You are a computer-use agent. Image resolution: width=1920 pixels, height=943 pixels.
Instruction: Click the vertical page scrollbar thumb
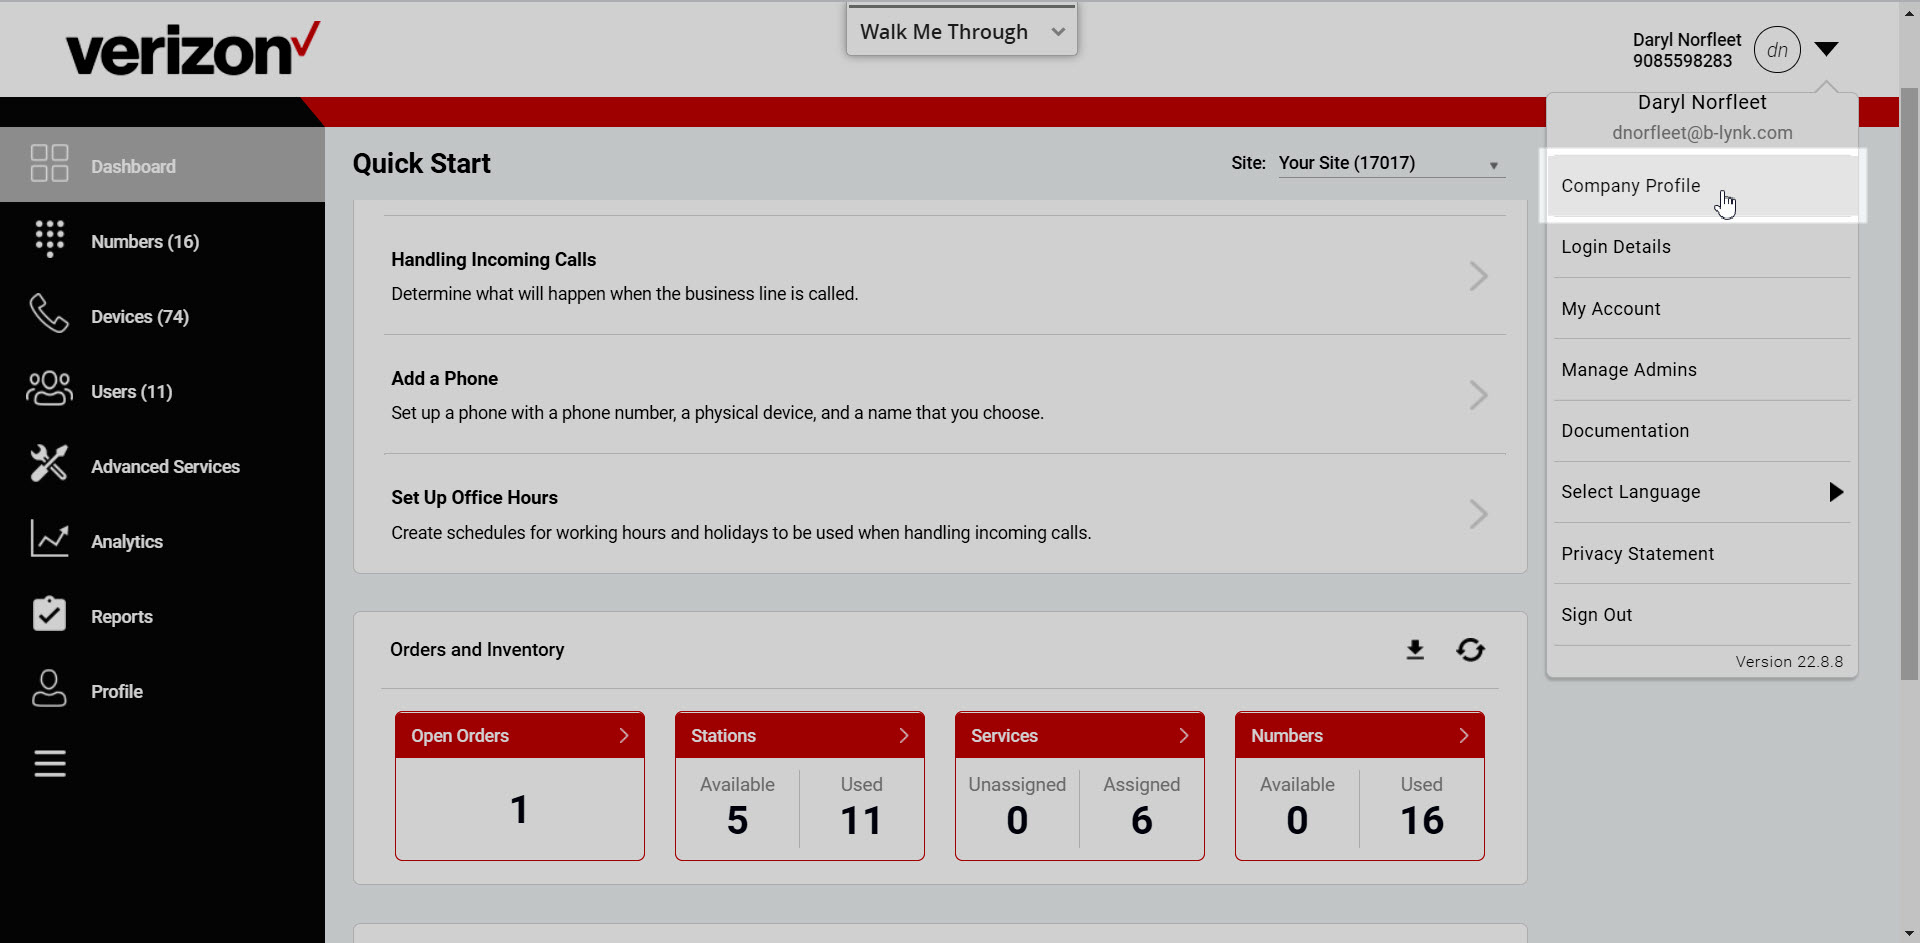[x=1909, y=384]
